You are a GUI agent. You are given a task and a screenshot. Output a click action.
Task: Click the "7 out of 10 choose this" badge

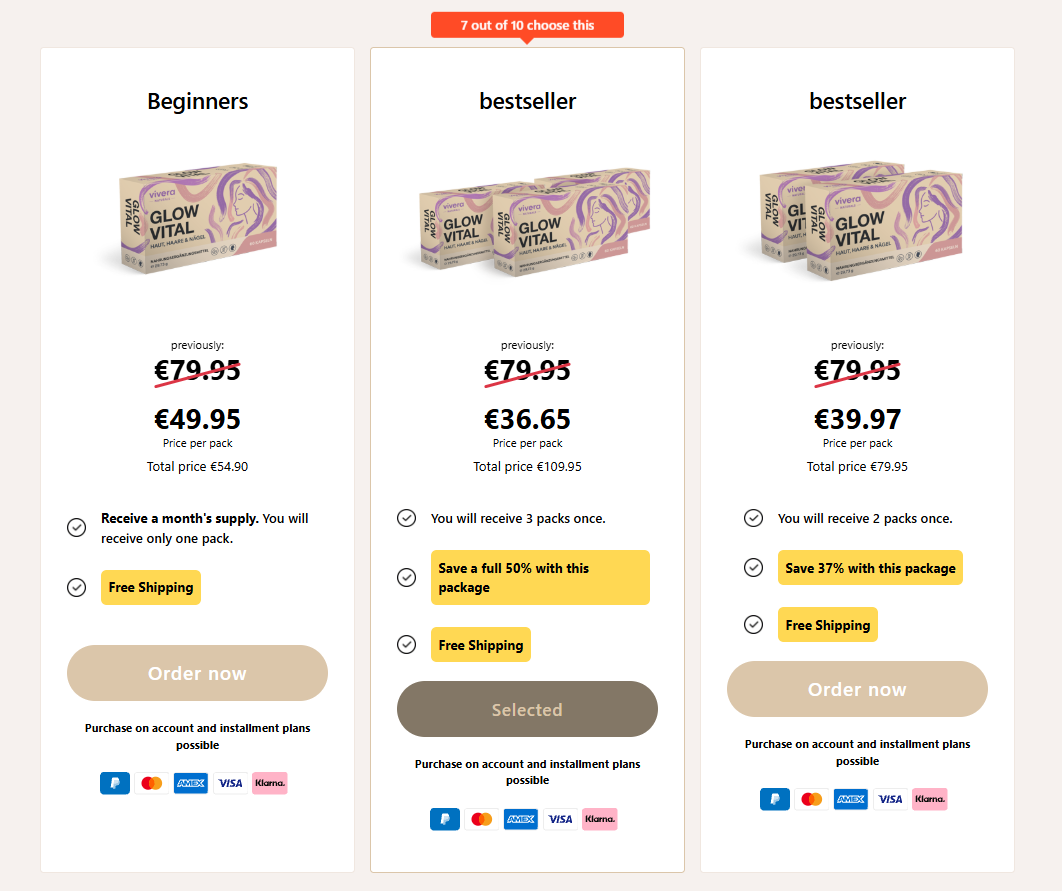click(x=527, y=25)
